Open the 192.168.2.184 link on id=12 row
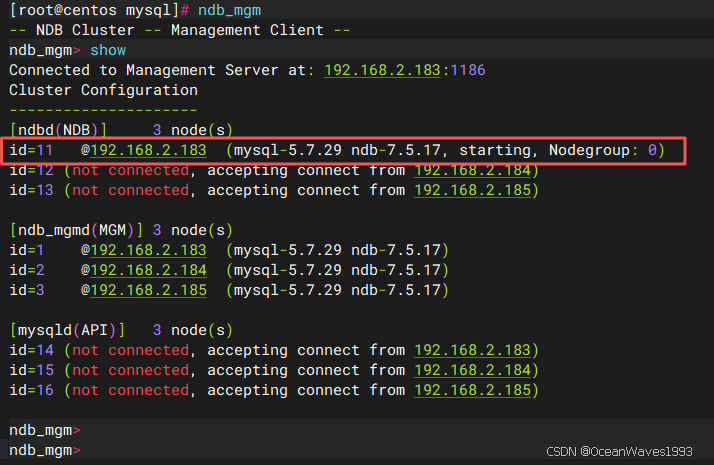This screenshot has height=465, width=714. coord(473,170)
